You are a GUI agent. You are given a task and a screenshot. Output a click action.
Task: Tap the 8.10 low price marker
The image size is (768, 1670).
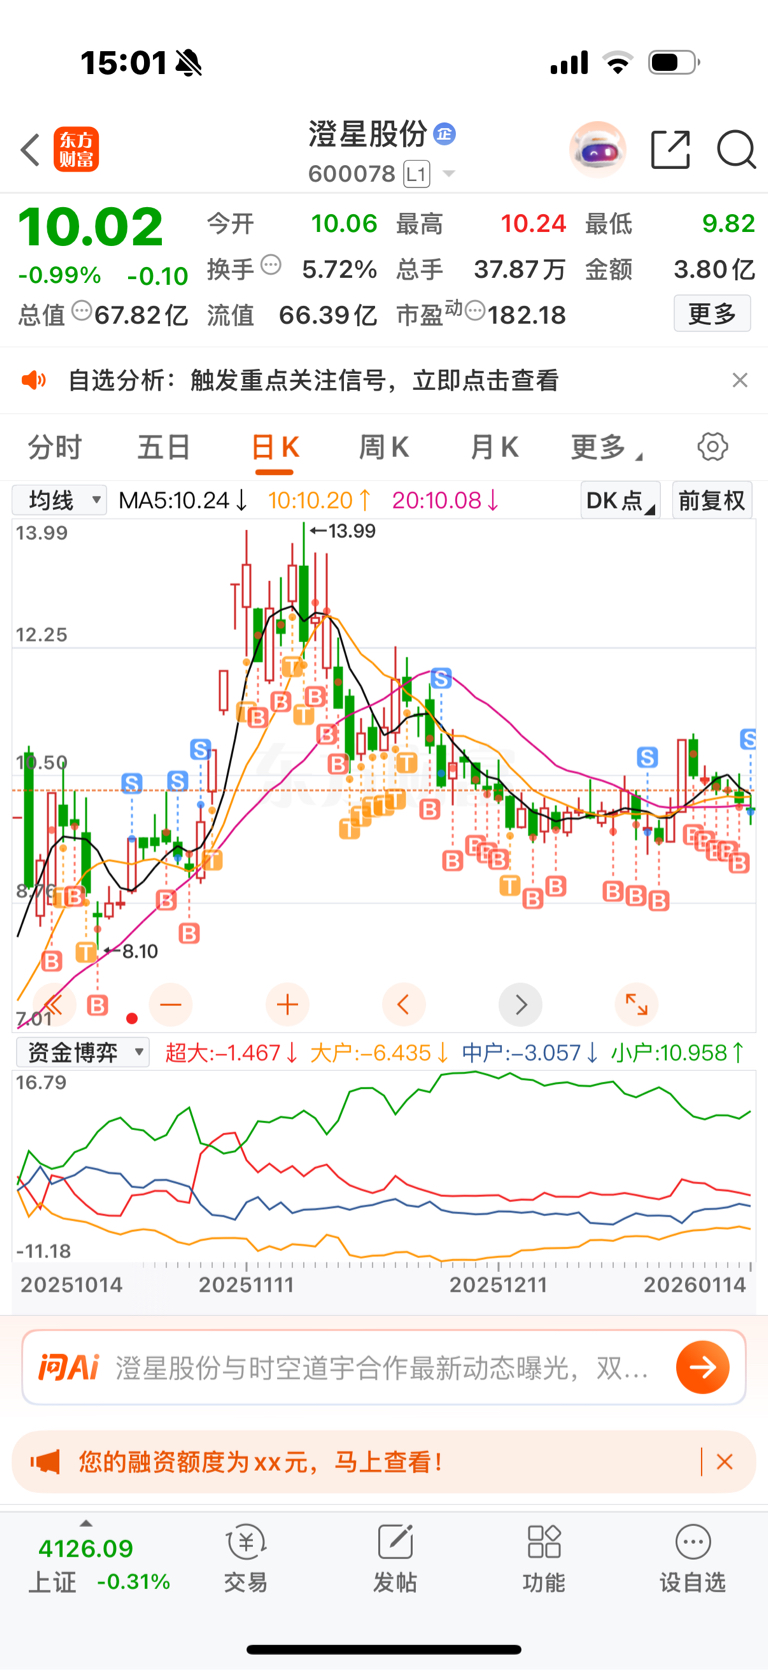(131, 951)
